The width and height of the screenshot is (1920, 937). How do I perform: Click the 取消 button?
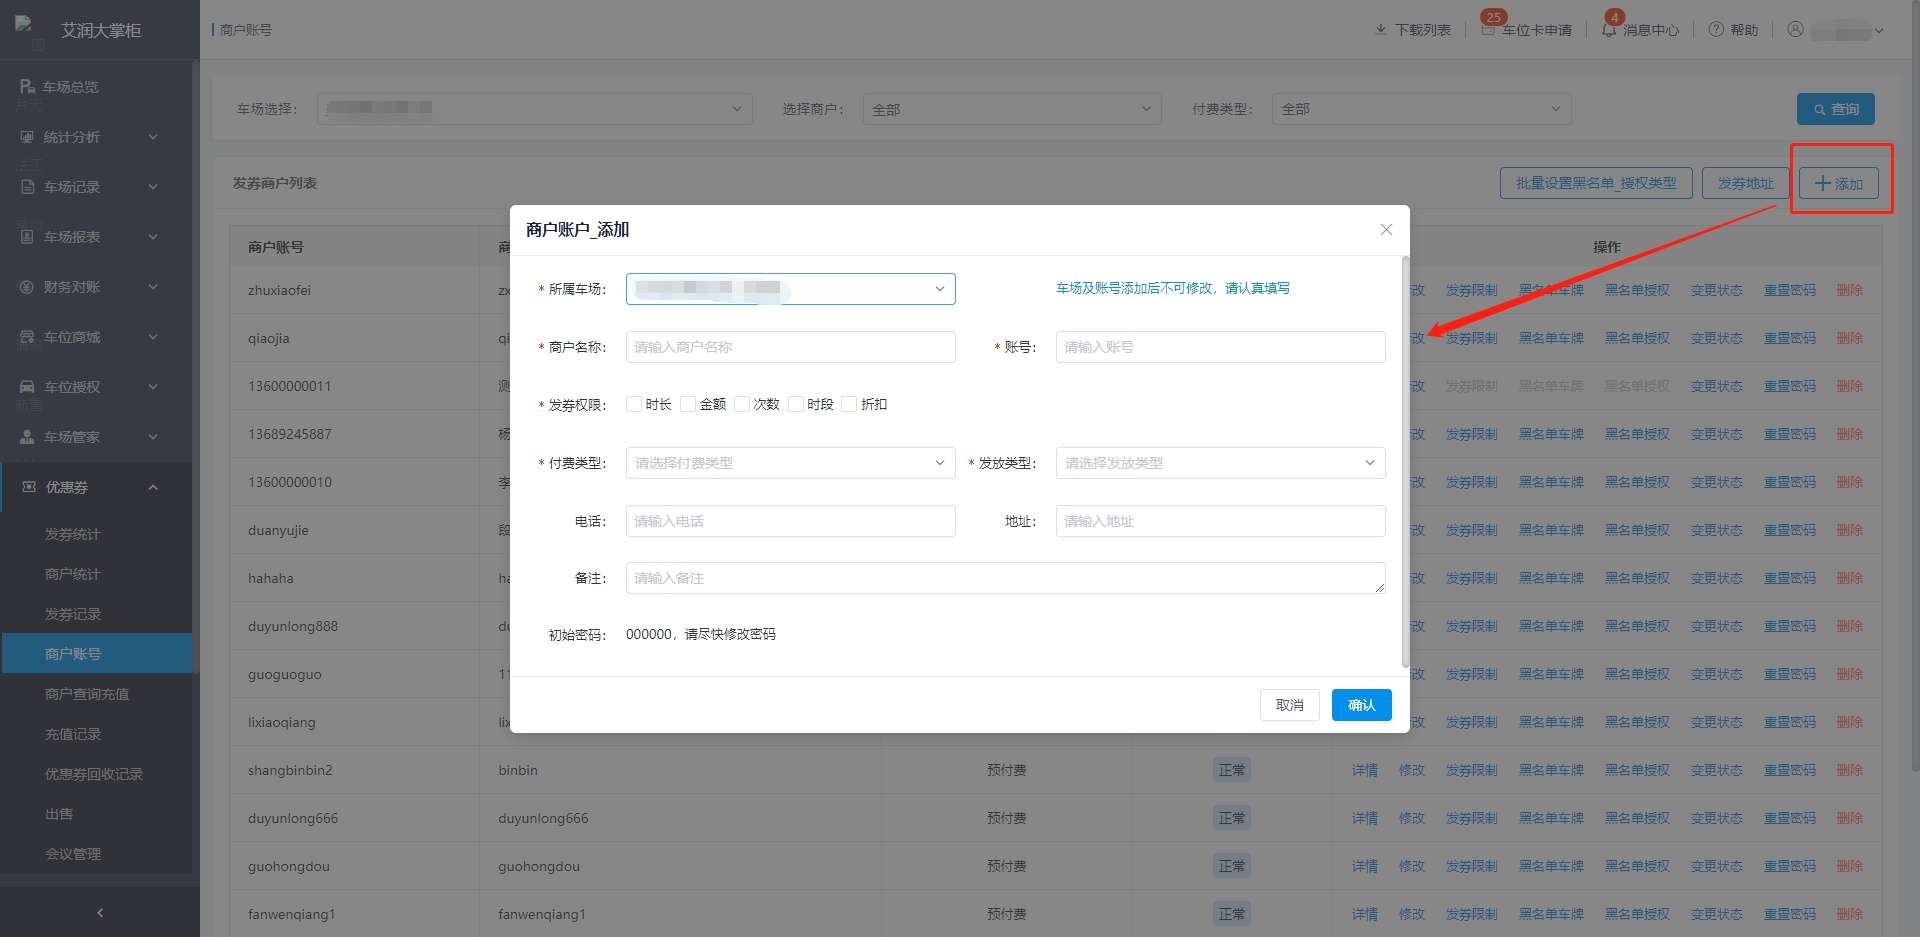tap(1289, 705)
